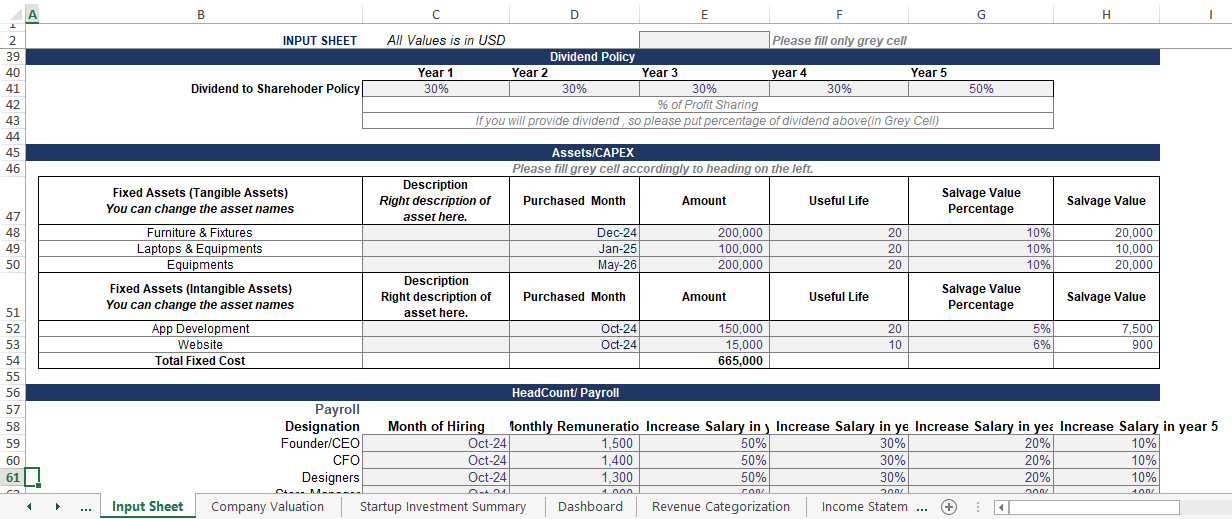This screenshot has width=1232, height=519.
Task: Select salvage value 900 cell
Action: 1106,345
